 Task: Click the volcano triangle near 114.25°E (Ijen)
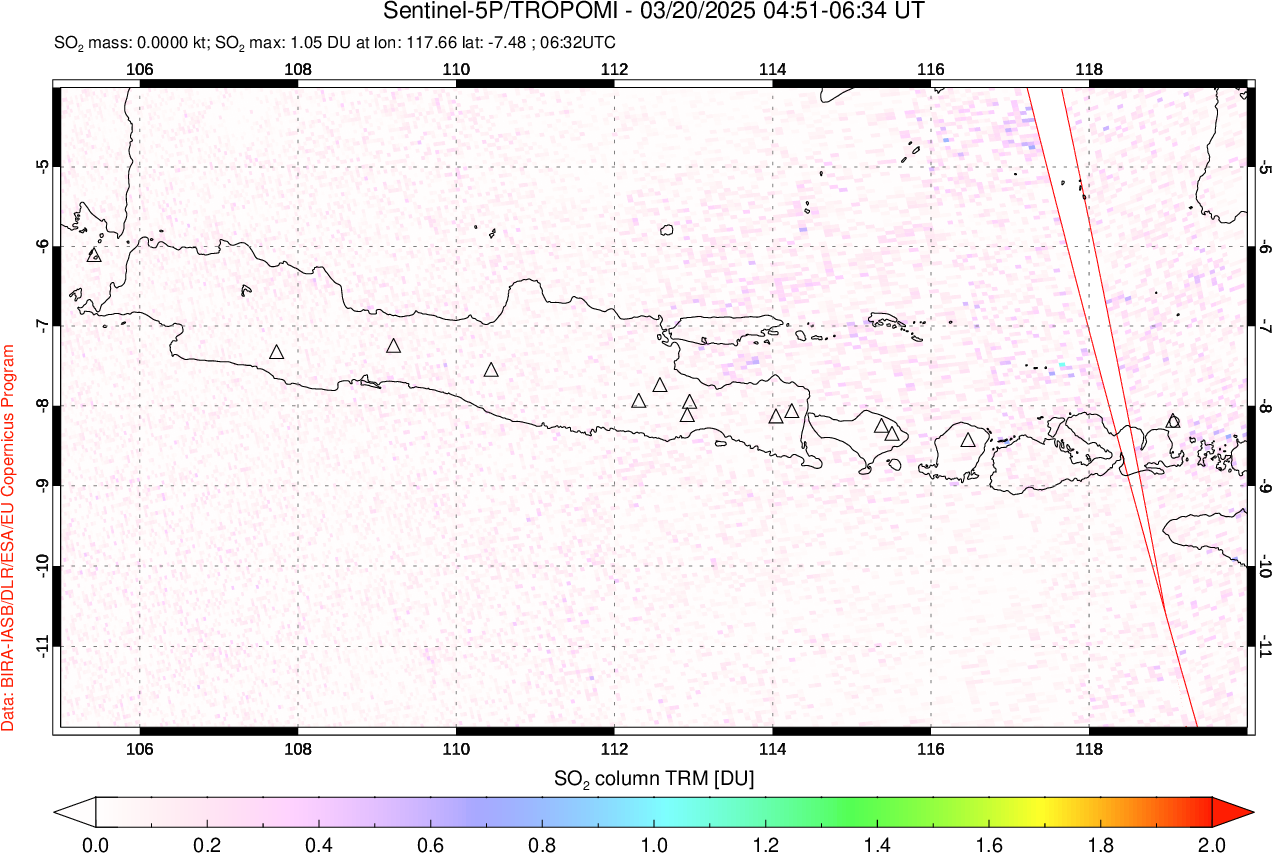(792, 411)
